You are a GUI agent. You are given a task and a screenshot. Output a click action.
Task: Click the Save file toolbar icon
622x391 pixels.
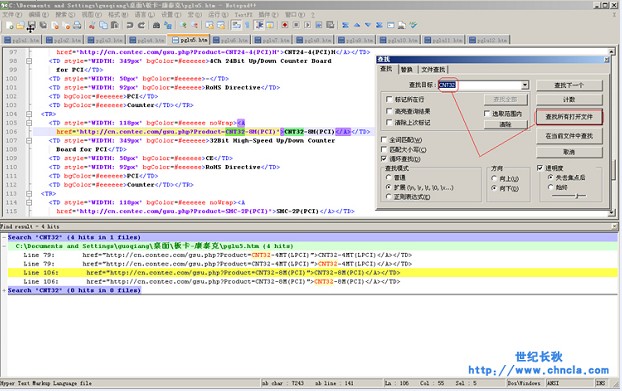click(31, 25)
